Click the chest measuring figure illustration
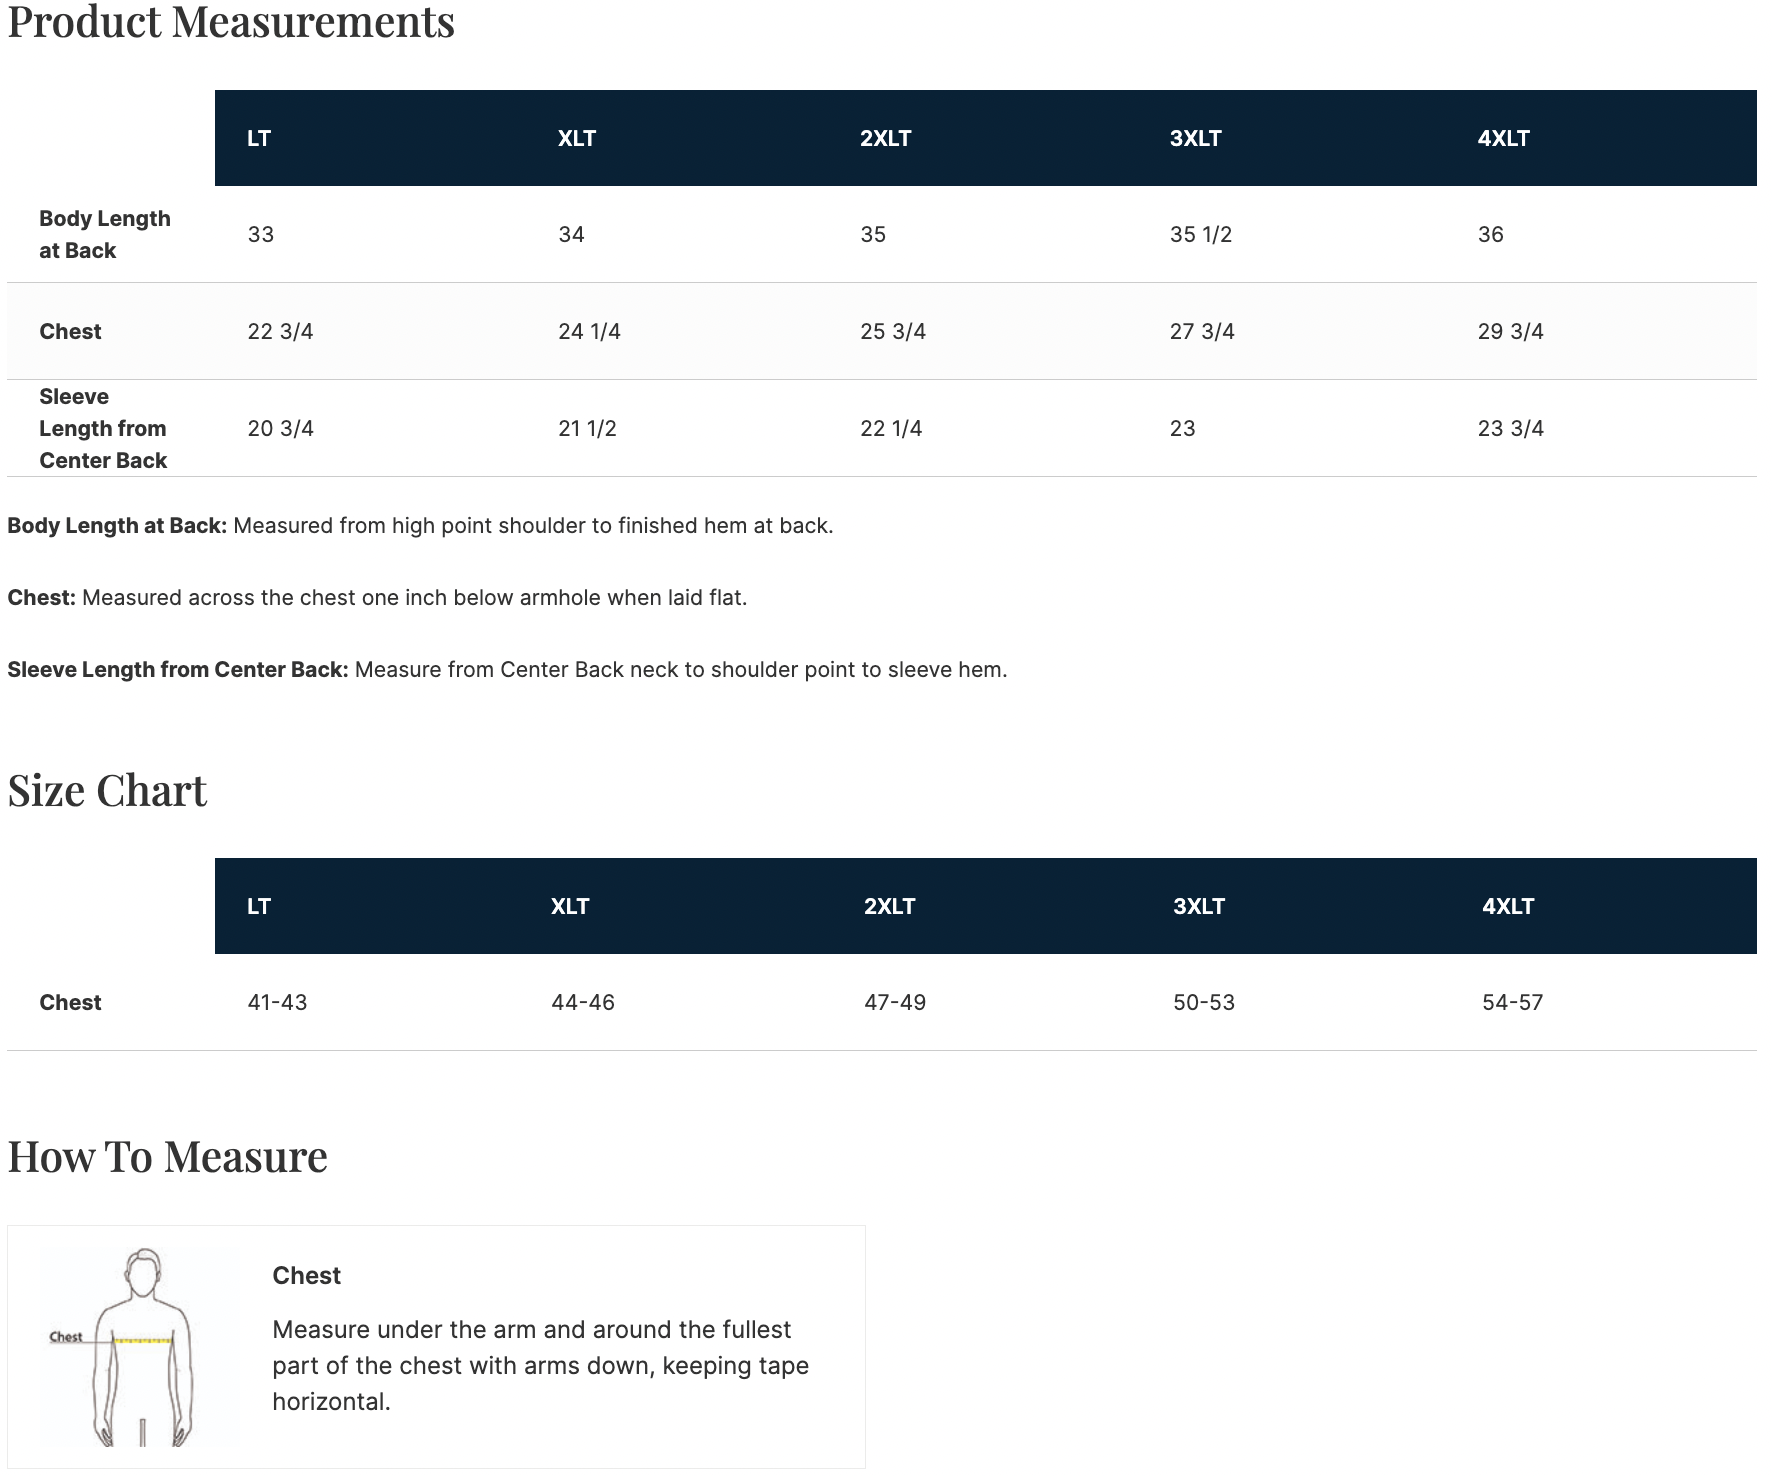Viewport: 1772px width, 1476px height. (142, 1346)
